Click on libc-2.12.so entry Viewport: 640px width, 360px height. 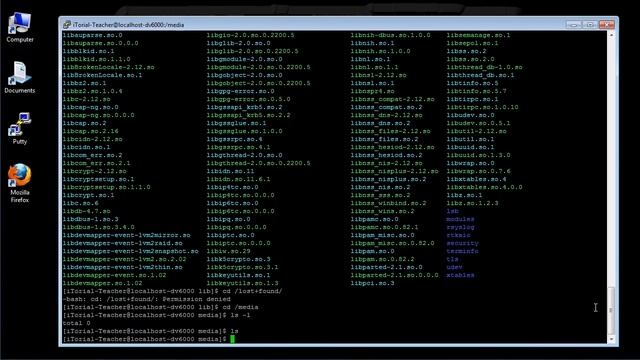click(x=87, y=99)
